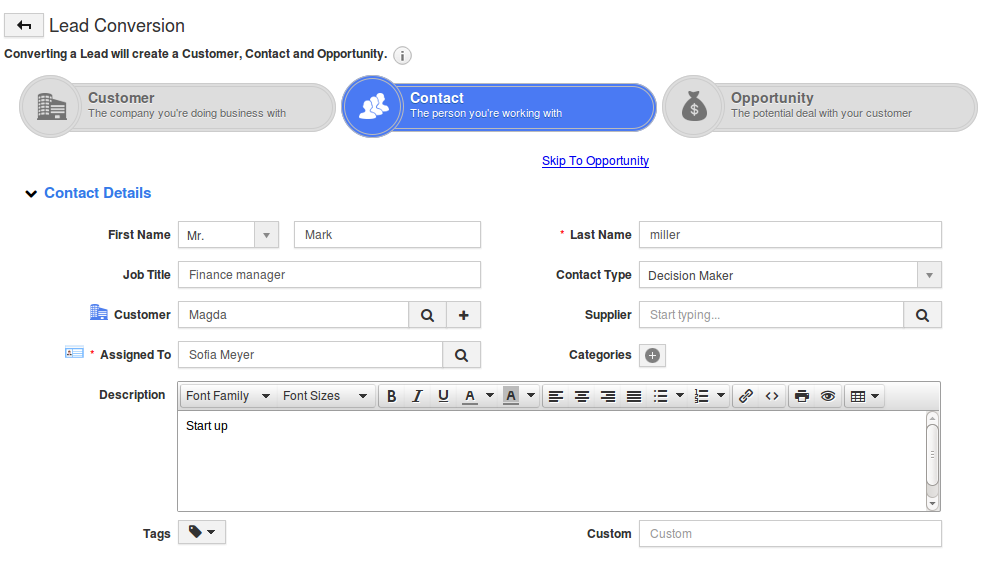Search for a customer with magnifier icon

427,315
